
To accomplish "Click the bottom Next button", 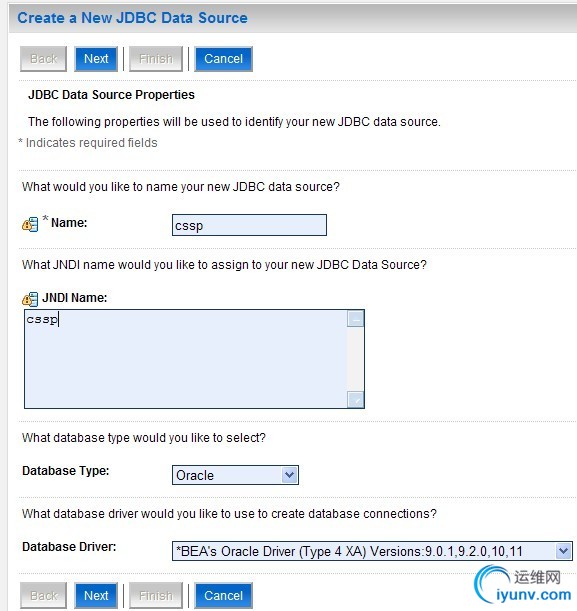I will 96,595.
